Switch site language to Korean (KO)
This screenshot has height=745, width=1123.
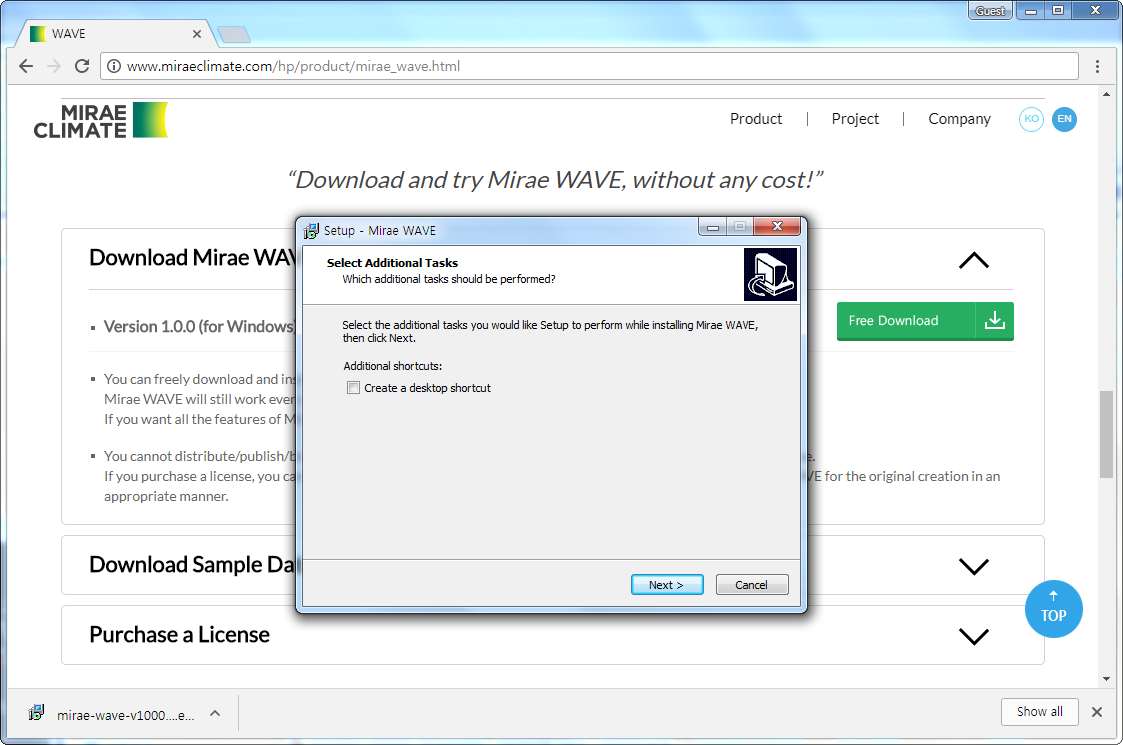coord(1031,119)
